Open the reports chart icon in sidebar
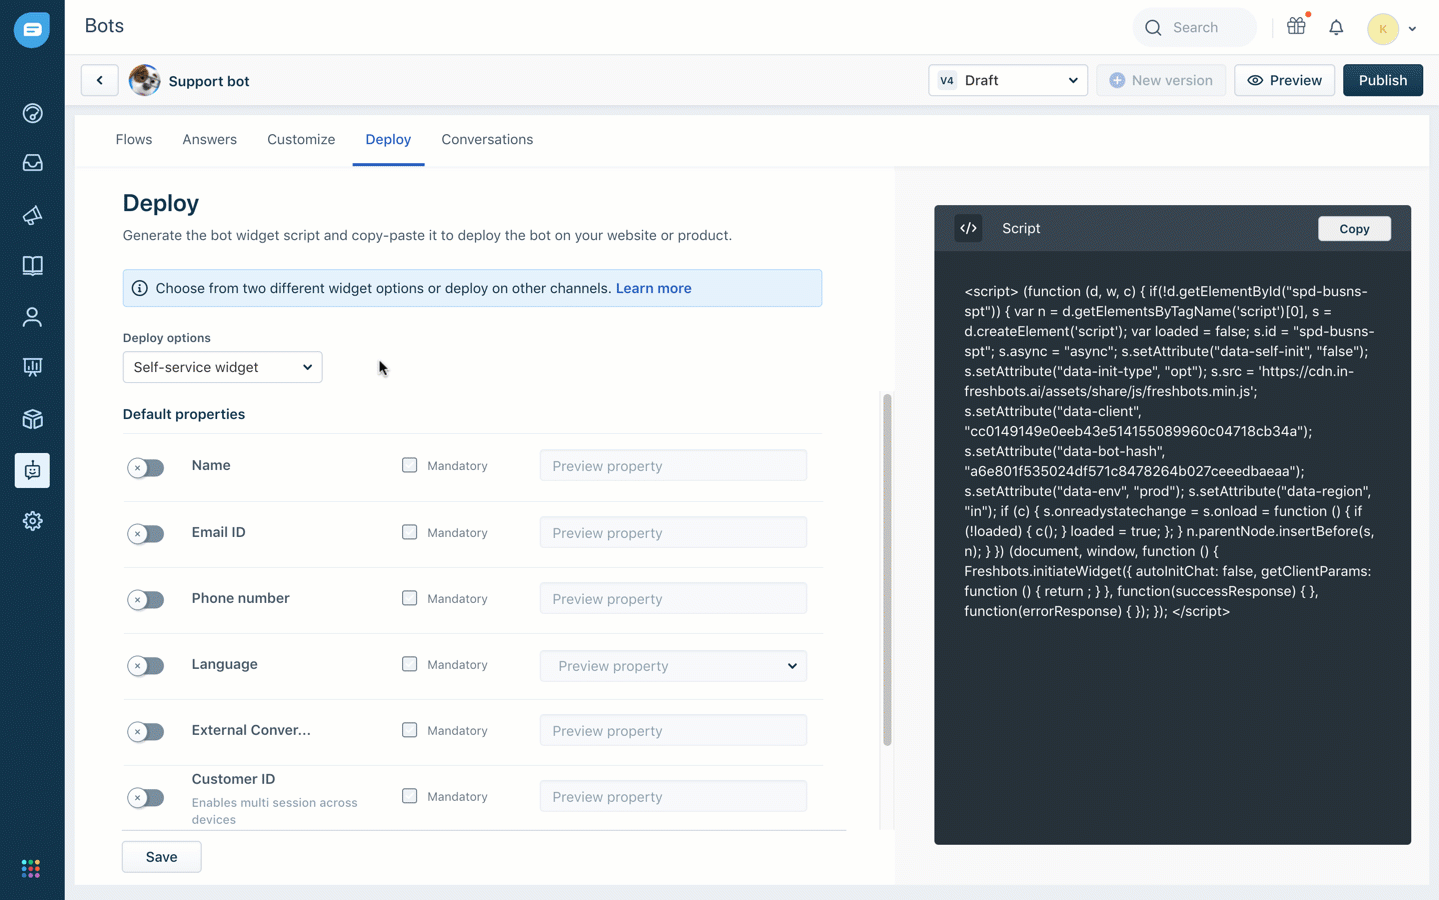Viewport: 1439px width, 900px height. tap(32, 367)
